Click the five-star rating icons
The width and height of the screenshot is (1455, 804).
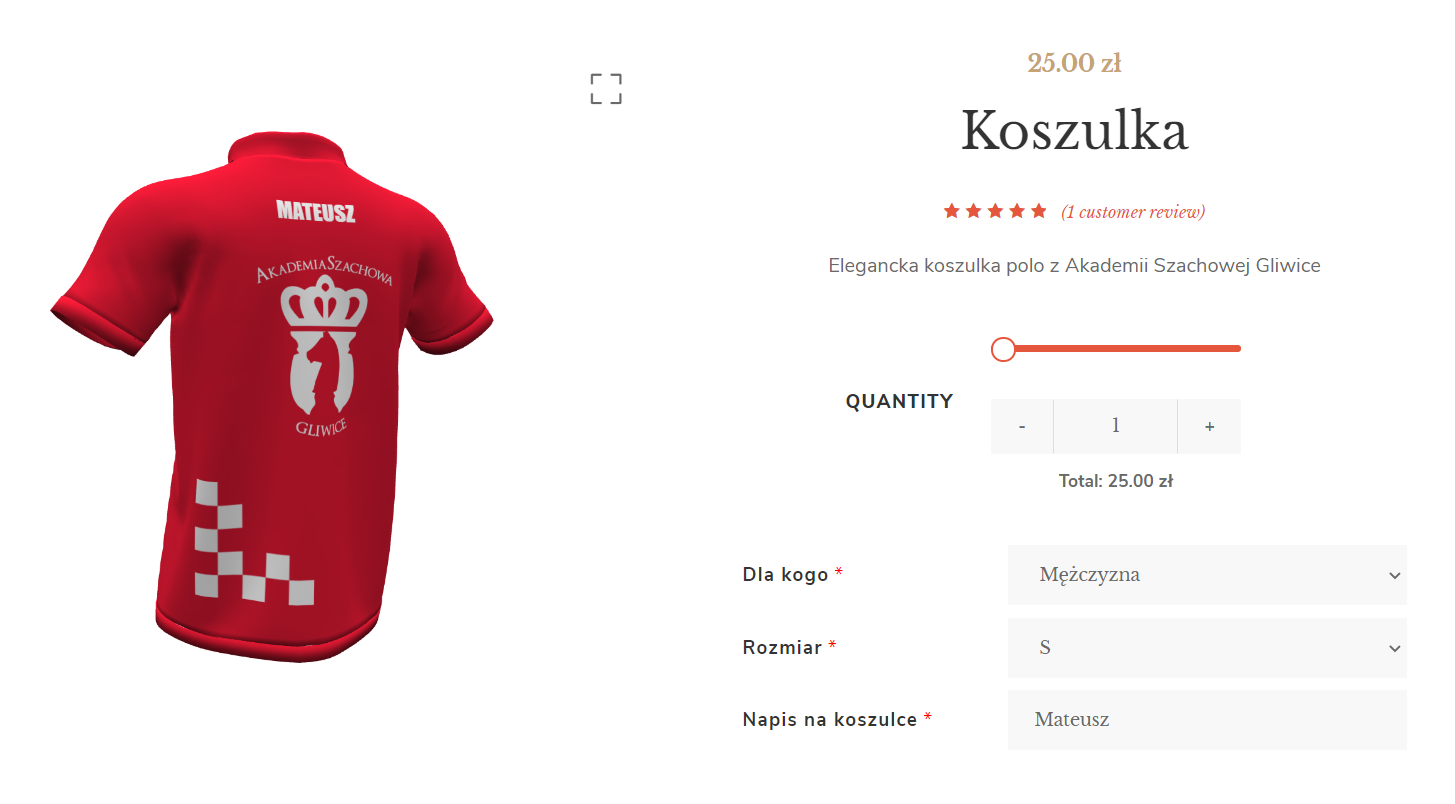coord(995,211)
